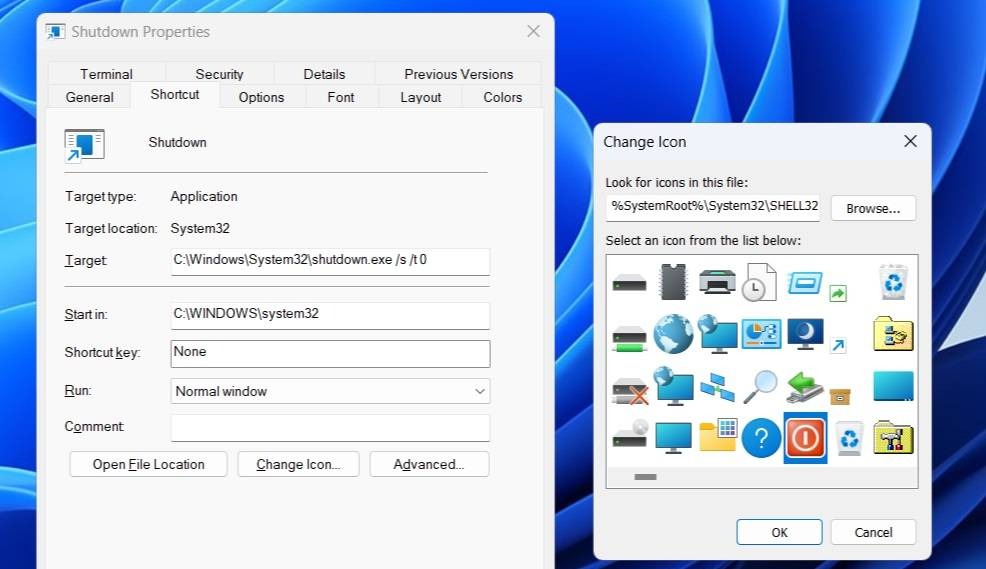Select the magnifying glass search icon

click(x=760, y=387)
